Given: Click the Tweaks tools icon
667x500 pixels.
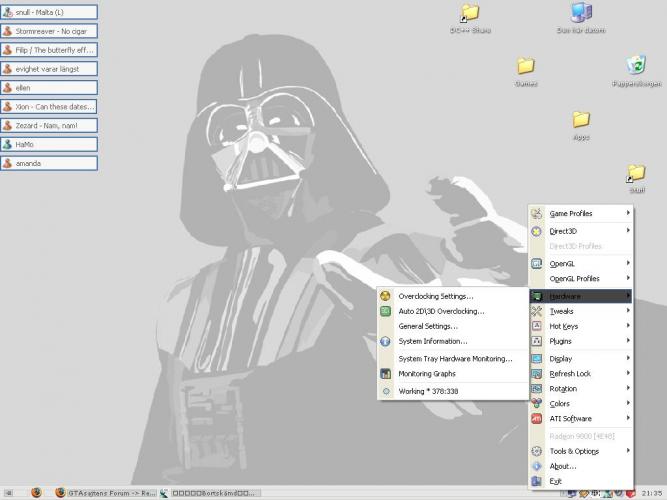Looking at the screenshot, I should pos(537,311).
